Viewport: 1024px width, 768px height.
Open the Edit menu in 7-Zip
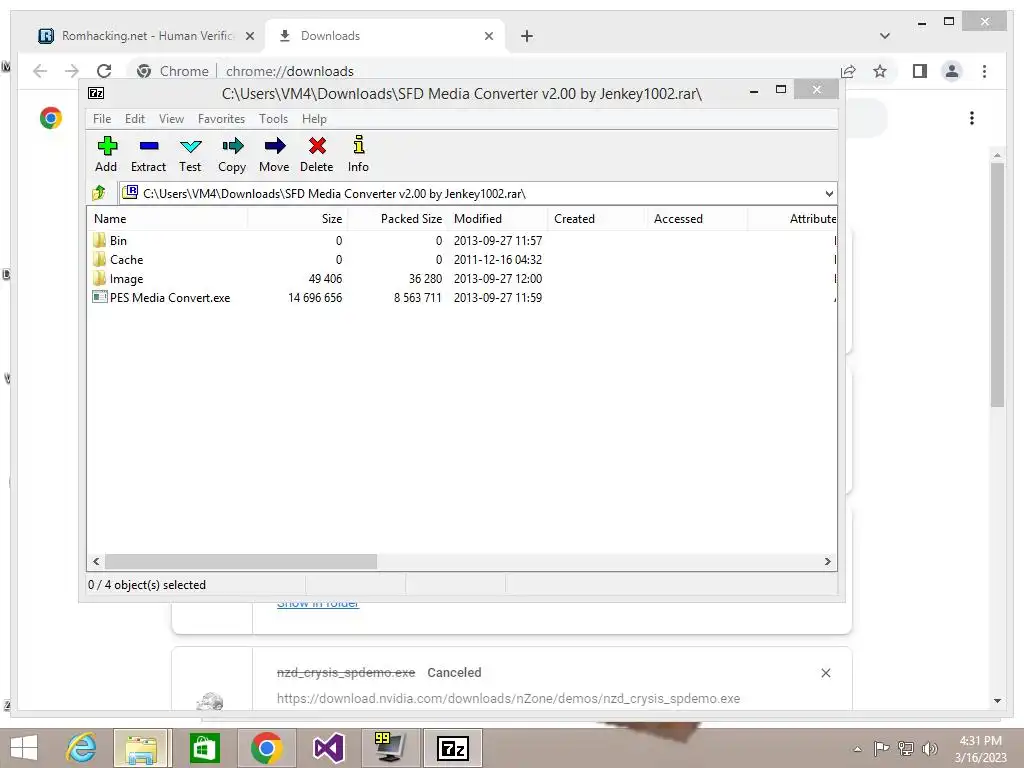pyautogui.click(x=135, y=119)
